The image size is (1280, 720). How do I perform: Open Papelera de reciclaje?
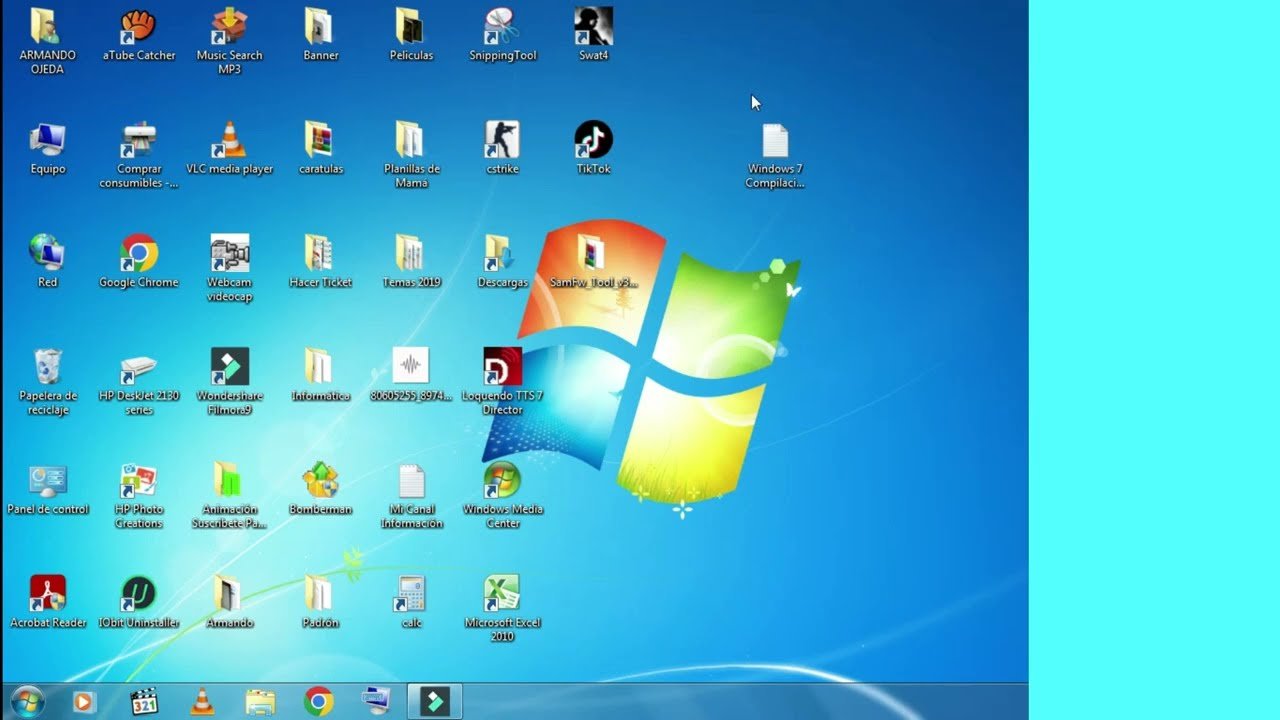47,382
